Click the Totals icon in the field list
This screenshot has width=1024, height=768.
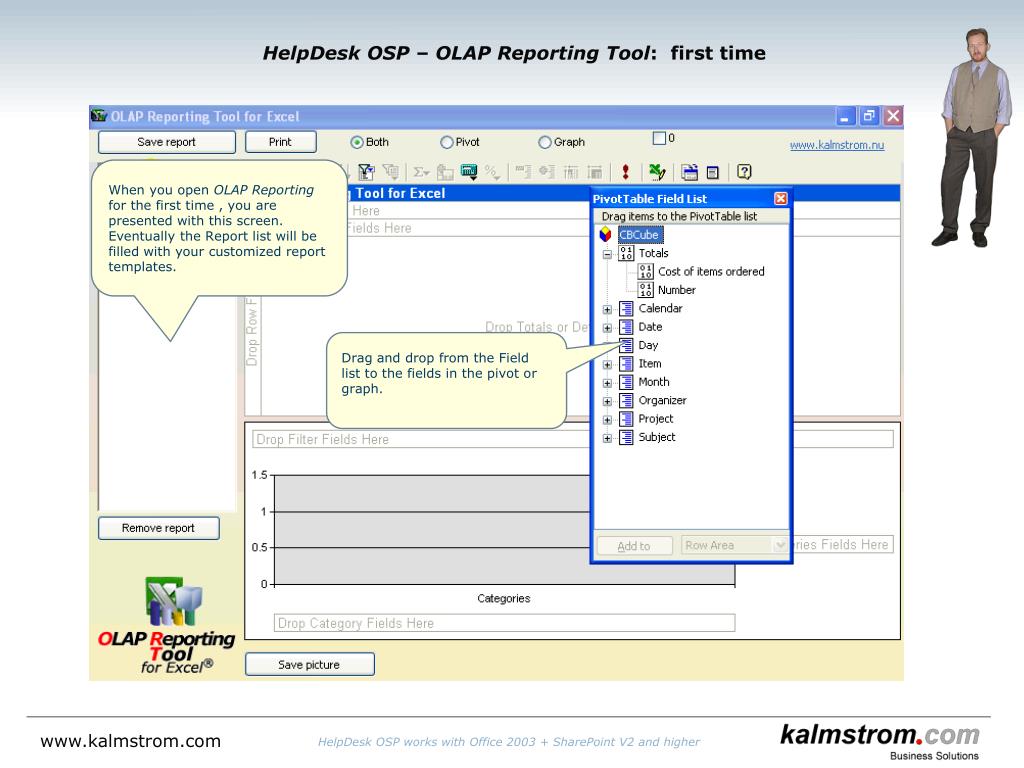(626, 253)
